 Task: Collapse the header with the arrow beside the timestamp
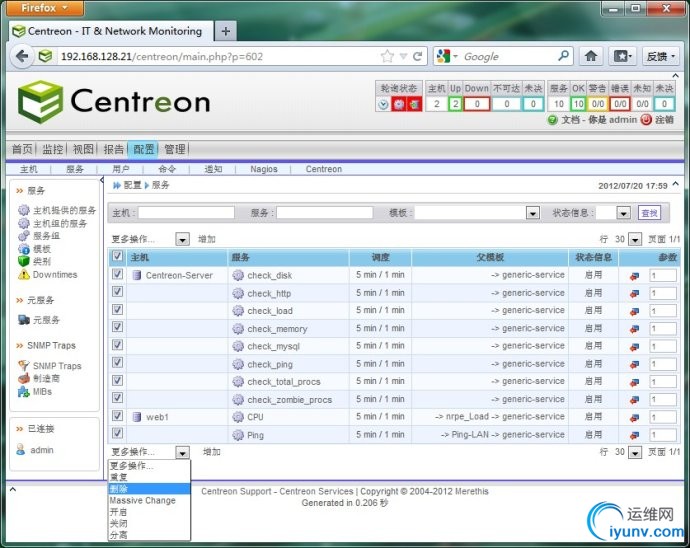pos(676,184)
